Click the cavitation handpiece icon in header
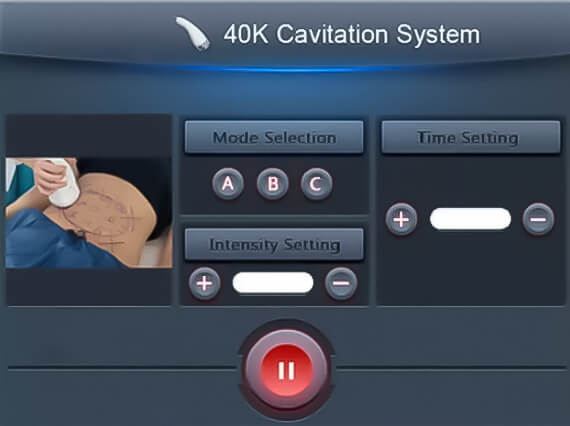 [193, 34]
